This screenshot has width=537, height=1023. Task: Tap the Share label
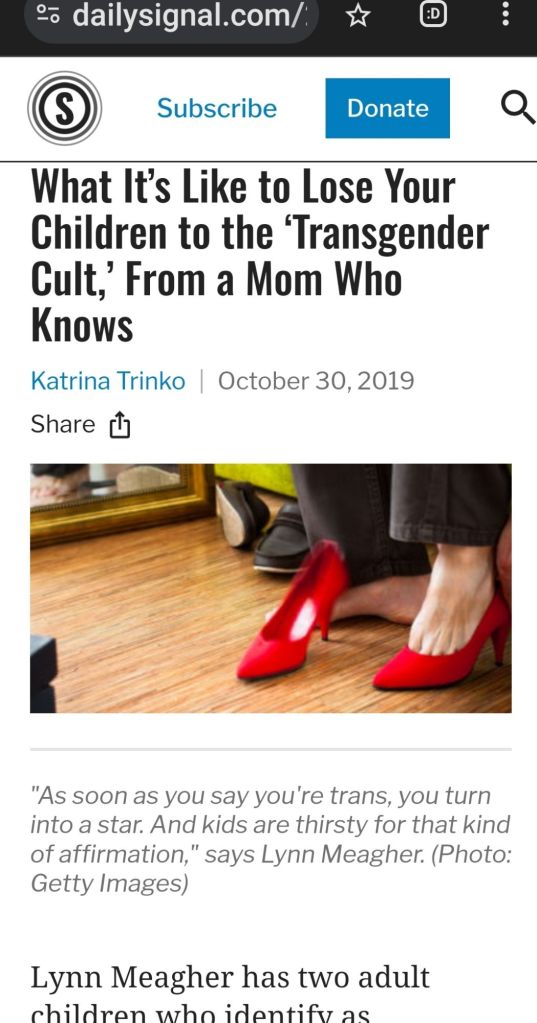(x=63, y=425)
